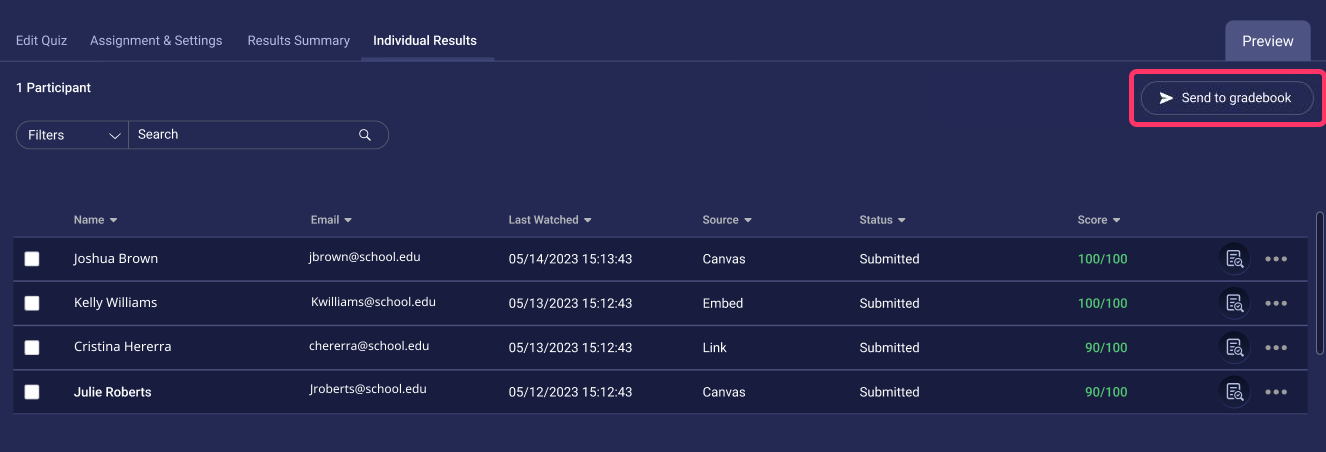Select Joshua Brown's row checkbox

(x=32, y=259)
